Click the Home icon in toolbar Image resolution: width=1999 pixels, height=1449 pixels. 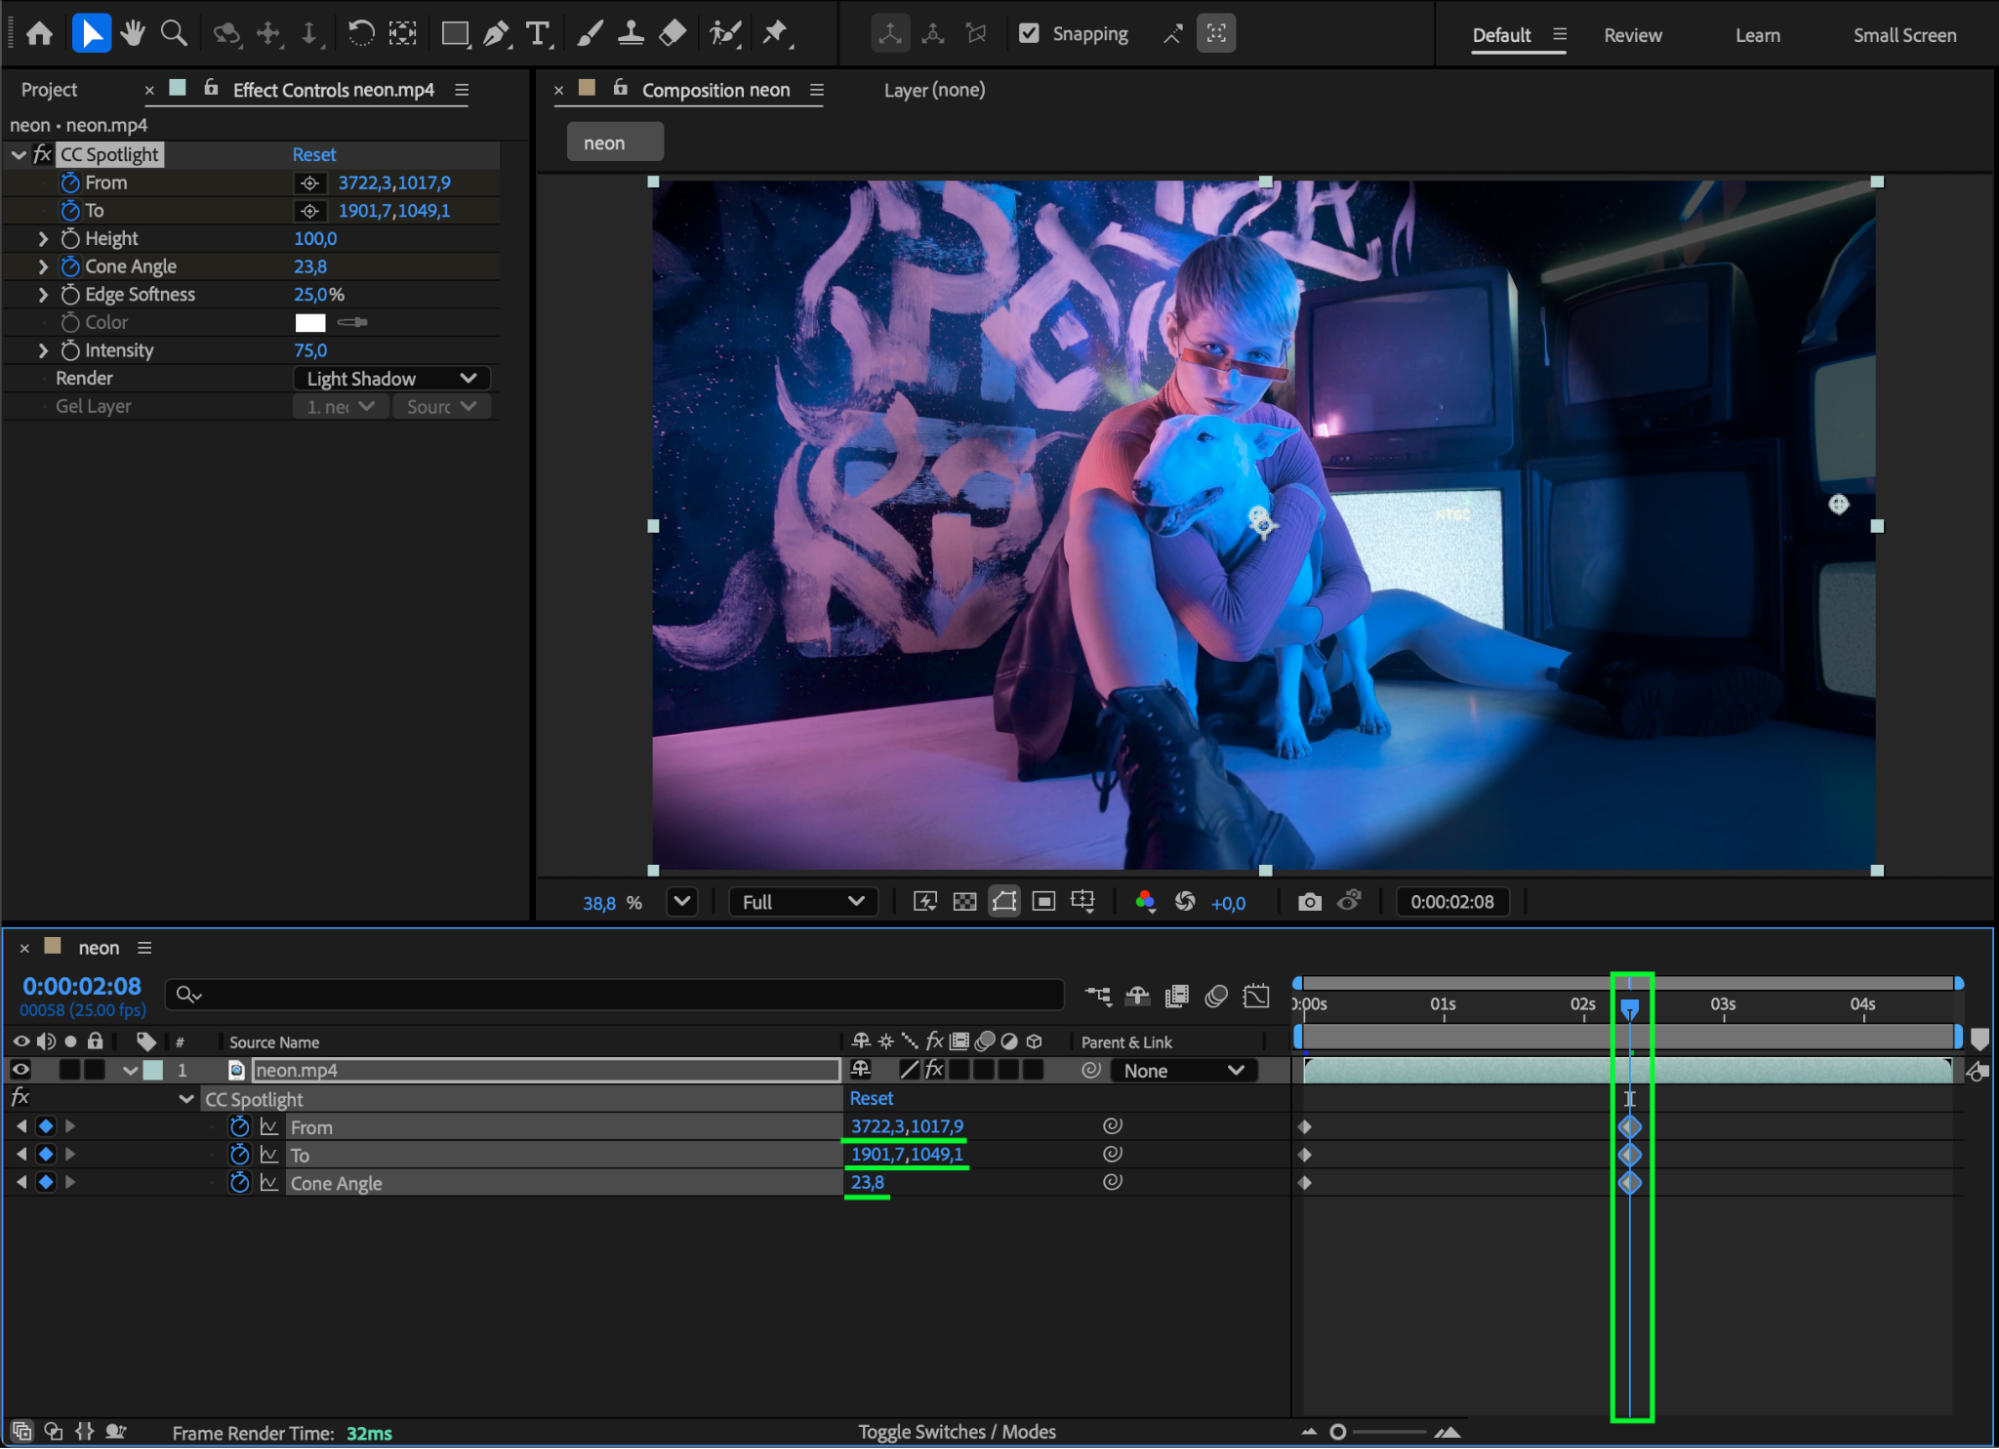(40, 34)
